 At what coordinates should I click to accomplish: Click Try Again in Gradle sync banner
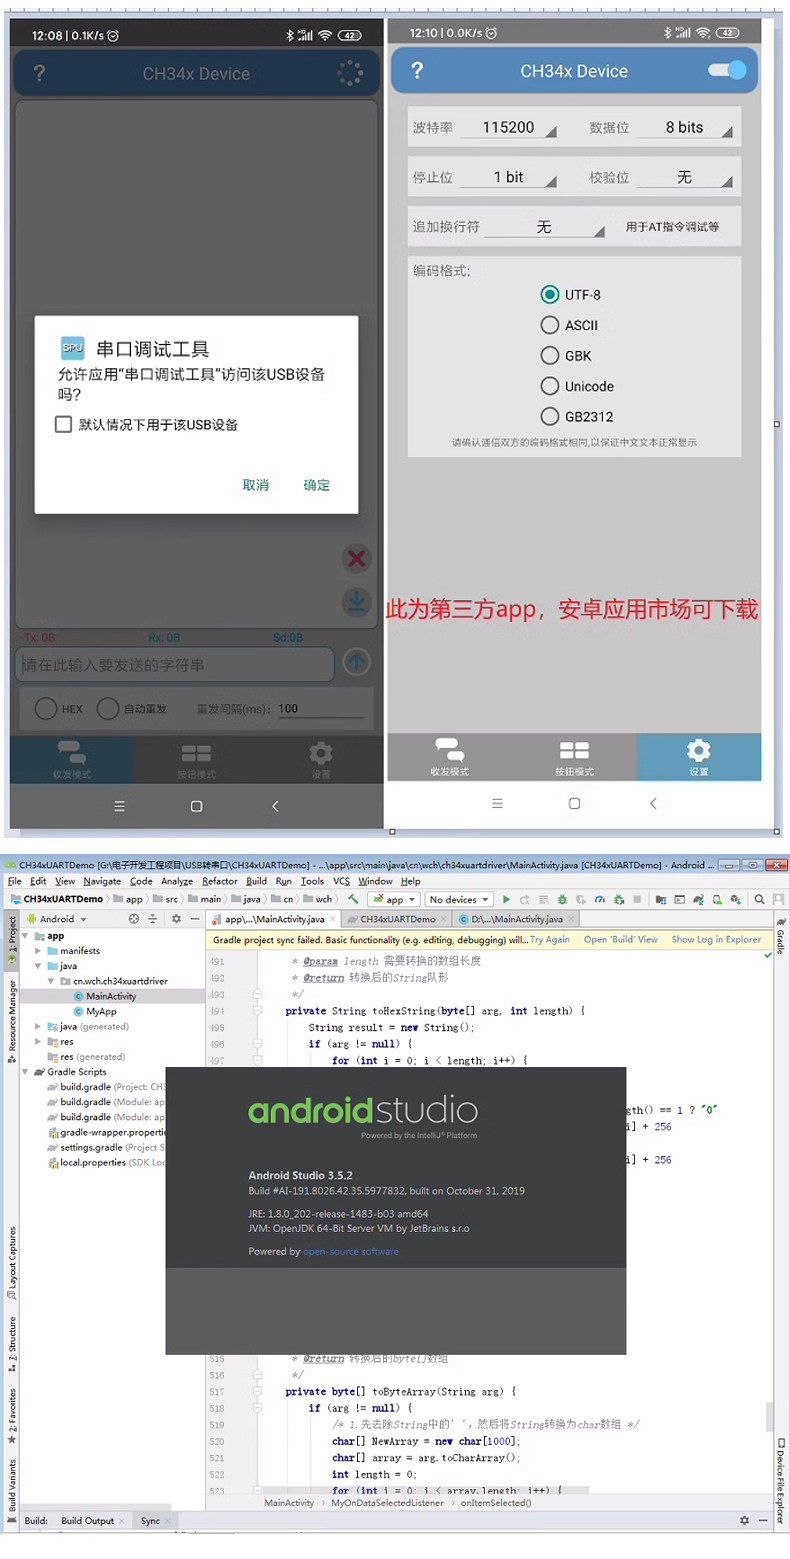click(x=550, y=940)
